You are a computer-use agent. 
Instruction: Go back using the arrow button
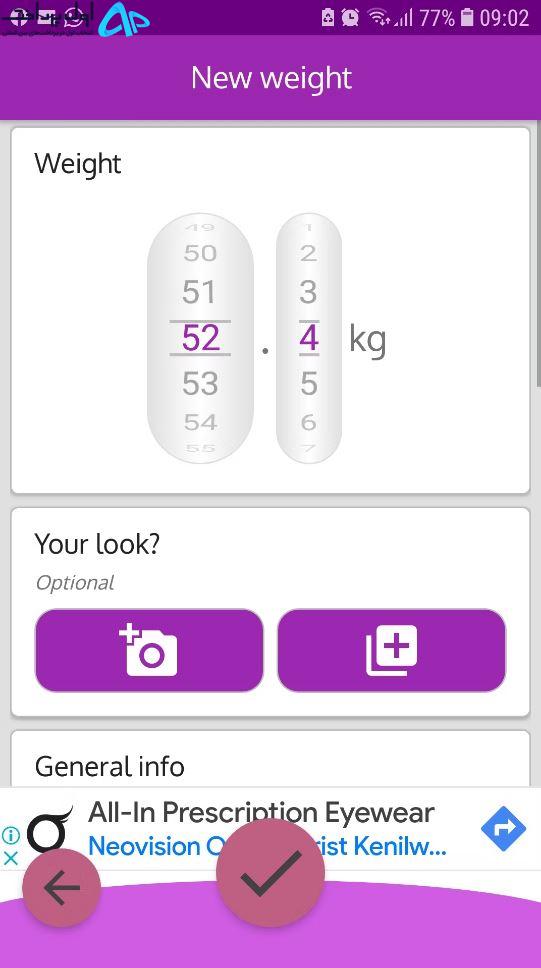(x=62, y=888)
